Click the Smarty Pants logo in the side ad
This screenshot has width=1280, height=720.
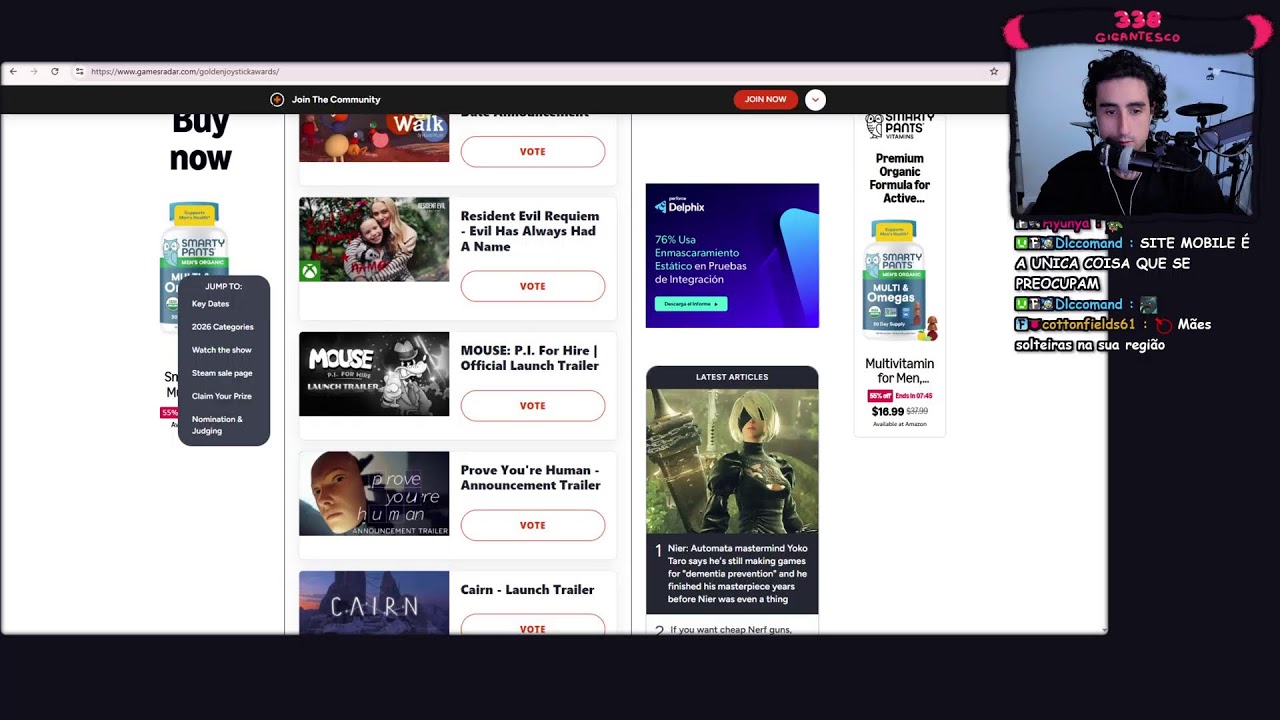coord(900,127)
